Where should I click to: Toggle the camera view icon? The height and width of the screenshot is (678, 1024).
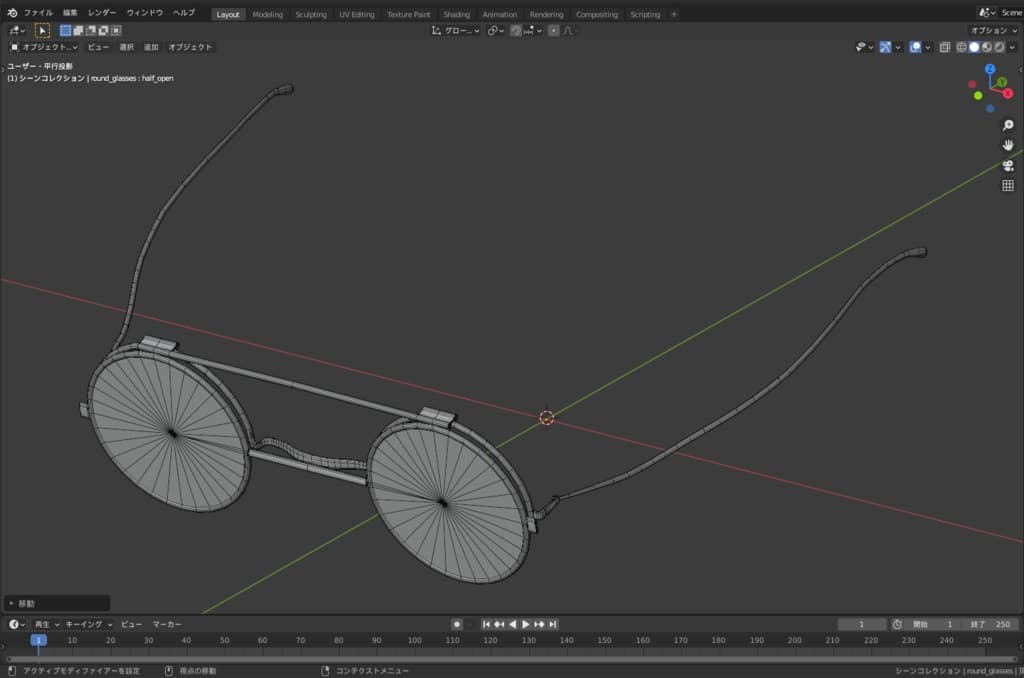point(1008,165)
